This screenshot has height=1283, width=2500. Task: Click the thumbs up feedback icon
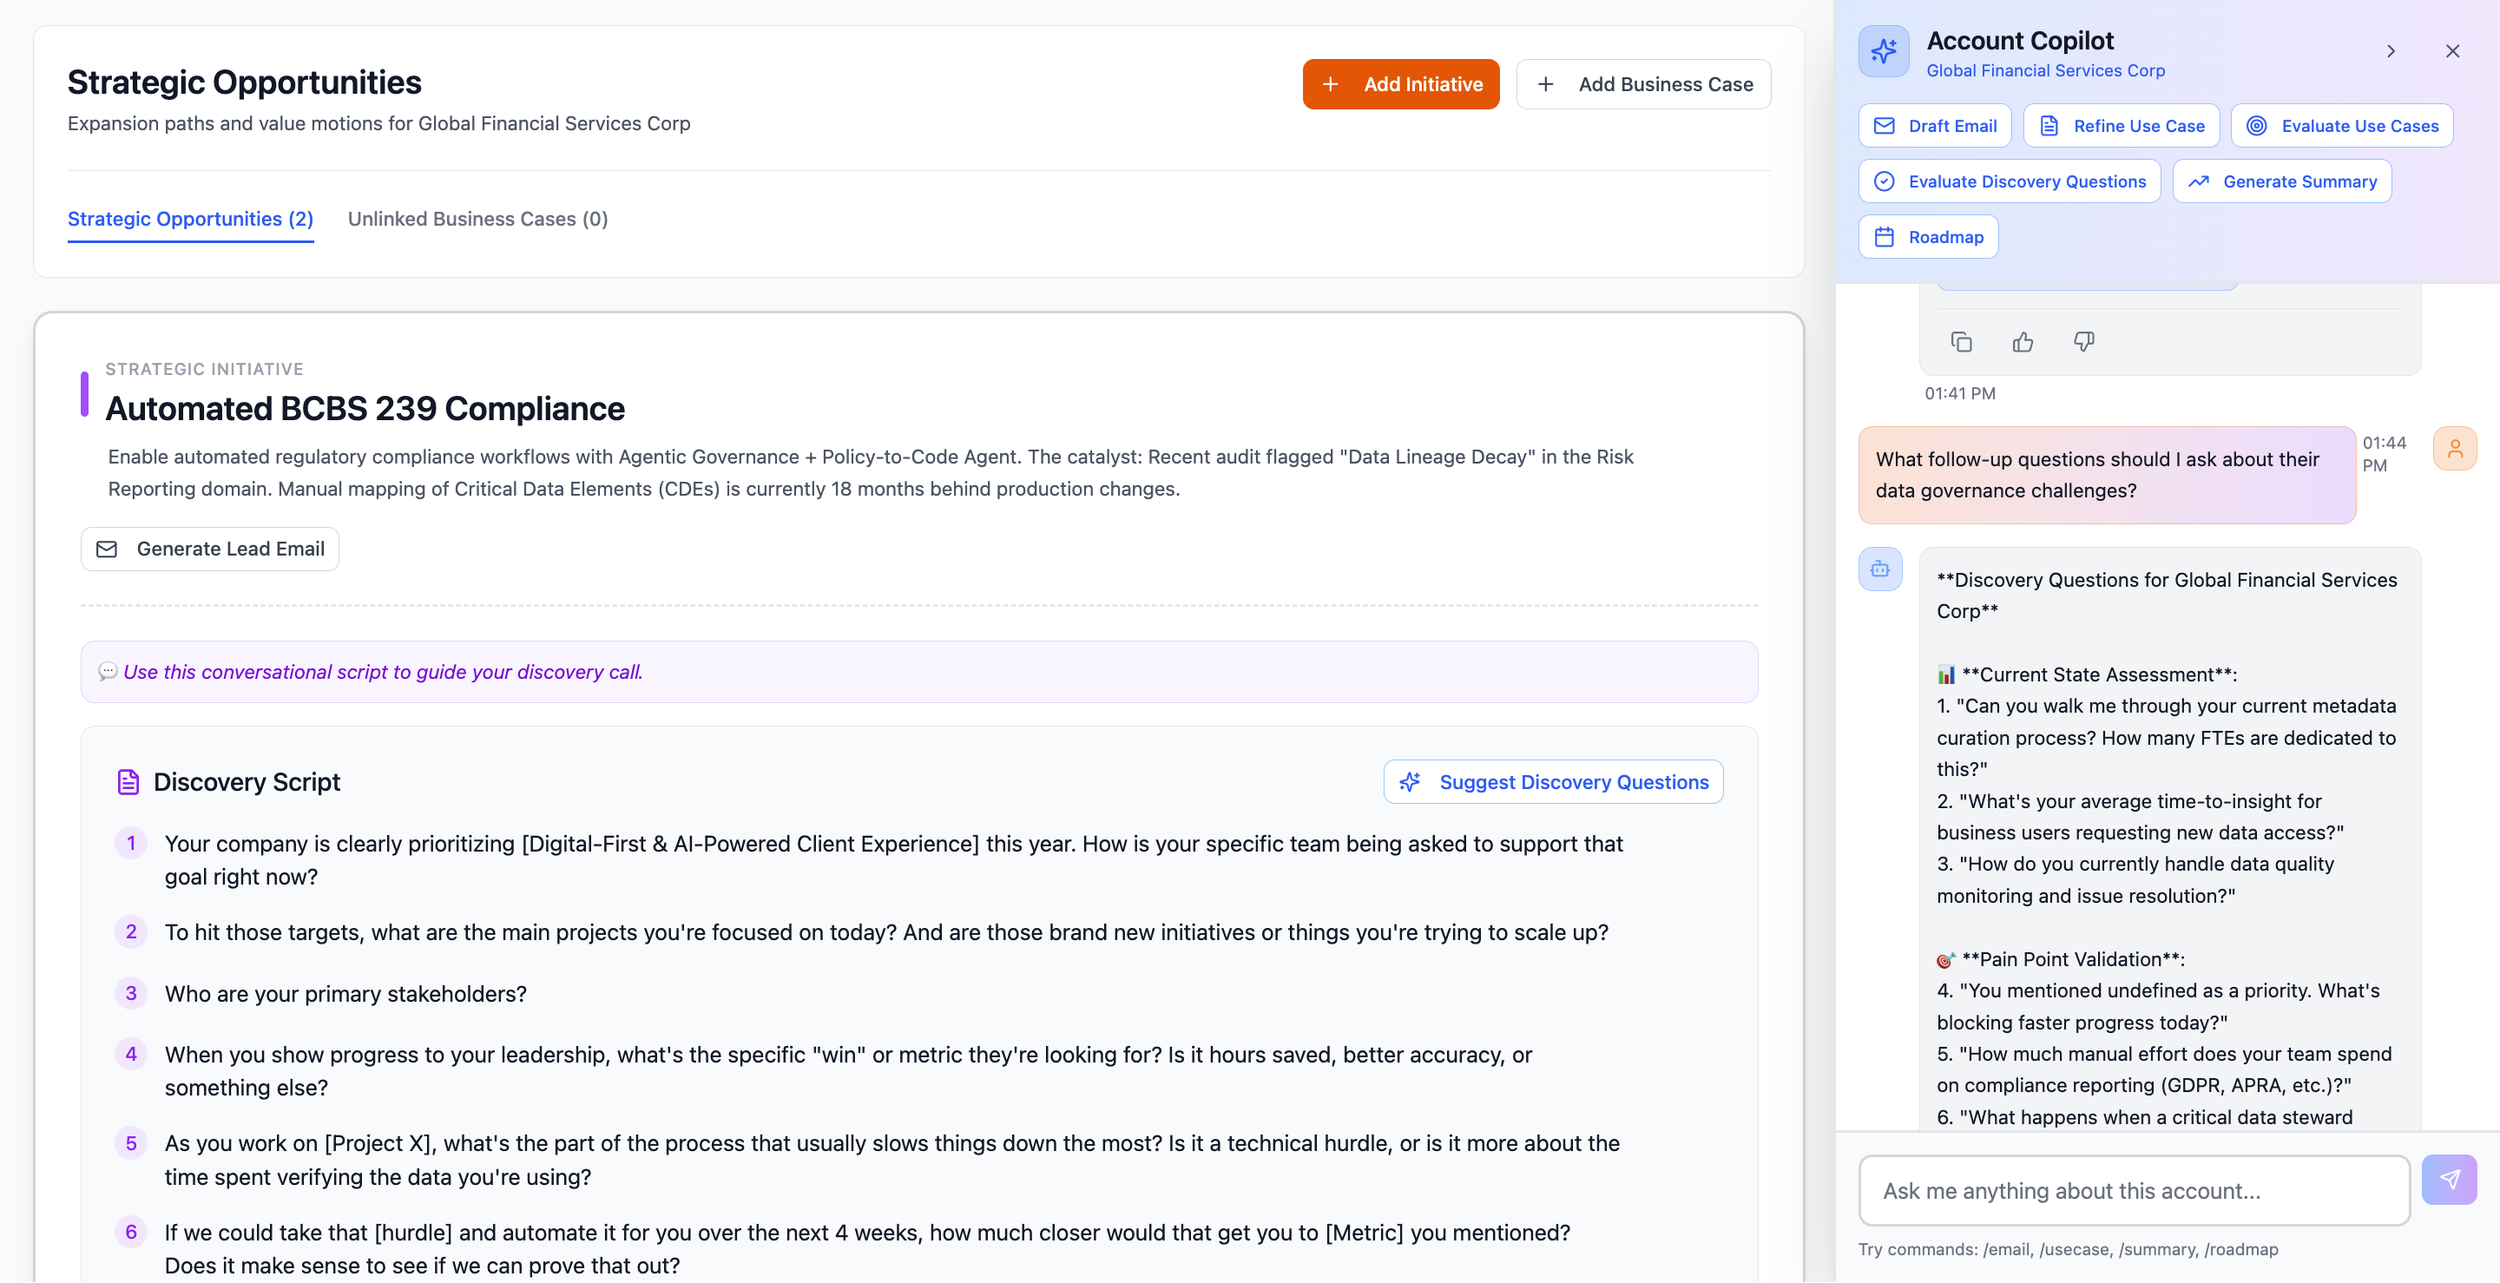(x=2023, y=342)
